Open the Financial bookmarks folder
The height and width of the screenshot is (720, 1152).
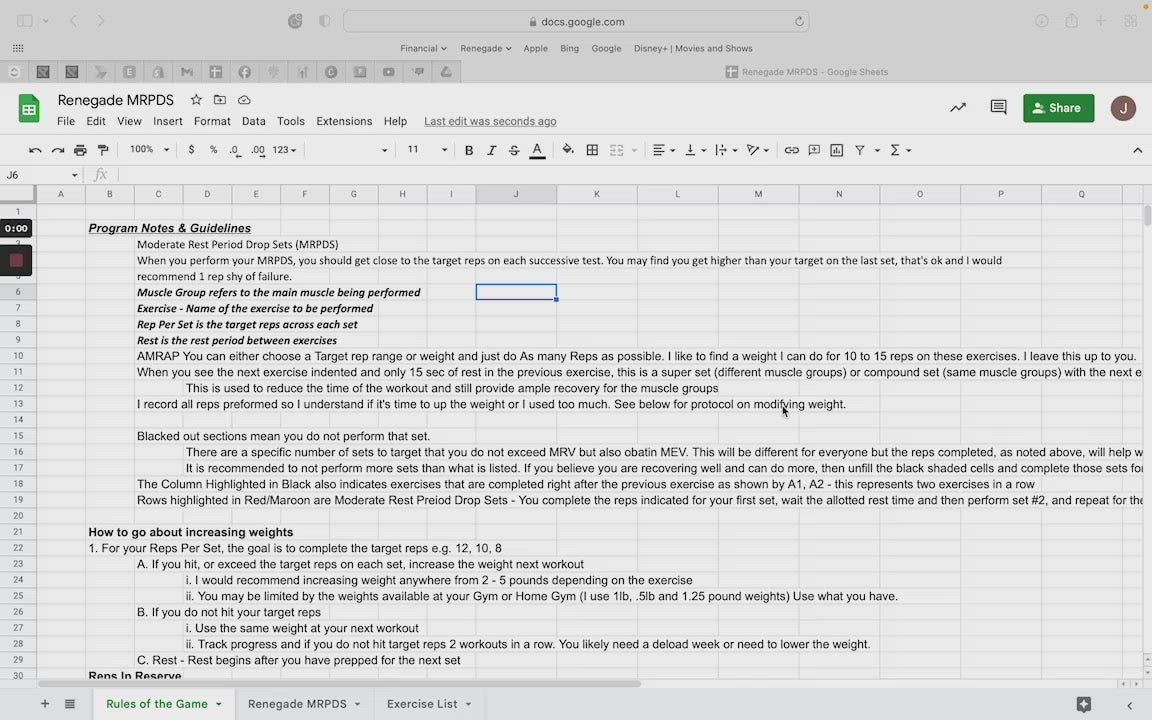tap(423, 48)
